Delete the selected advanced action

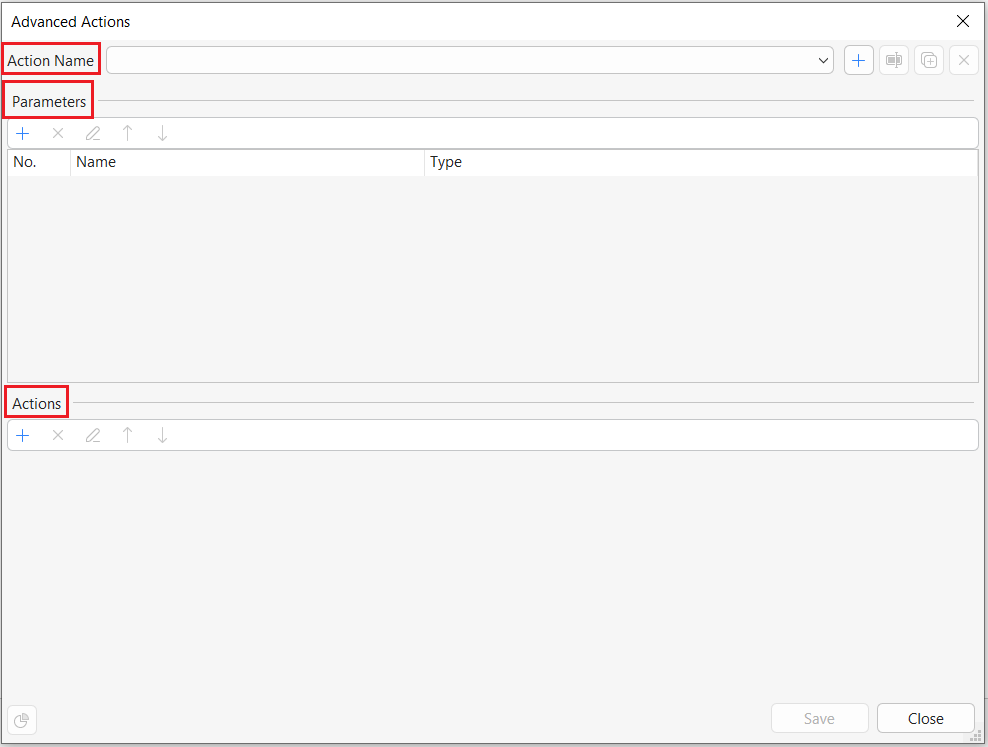click(x=963, y=60)
